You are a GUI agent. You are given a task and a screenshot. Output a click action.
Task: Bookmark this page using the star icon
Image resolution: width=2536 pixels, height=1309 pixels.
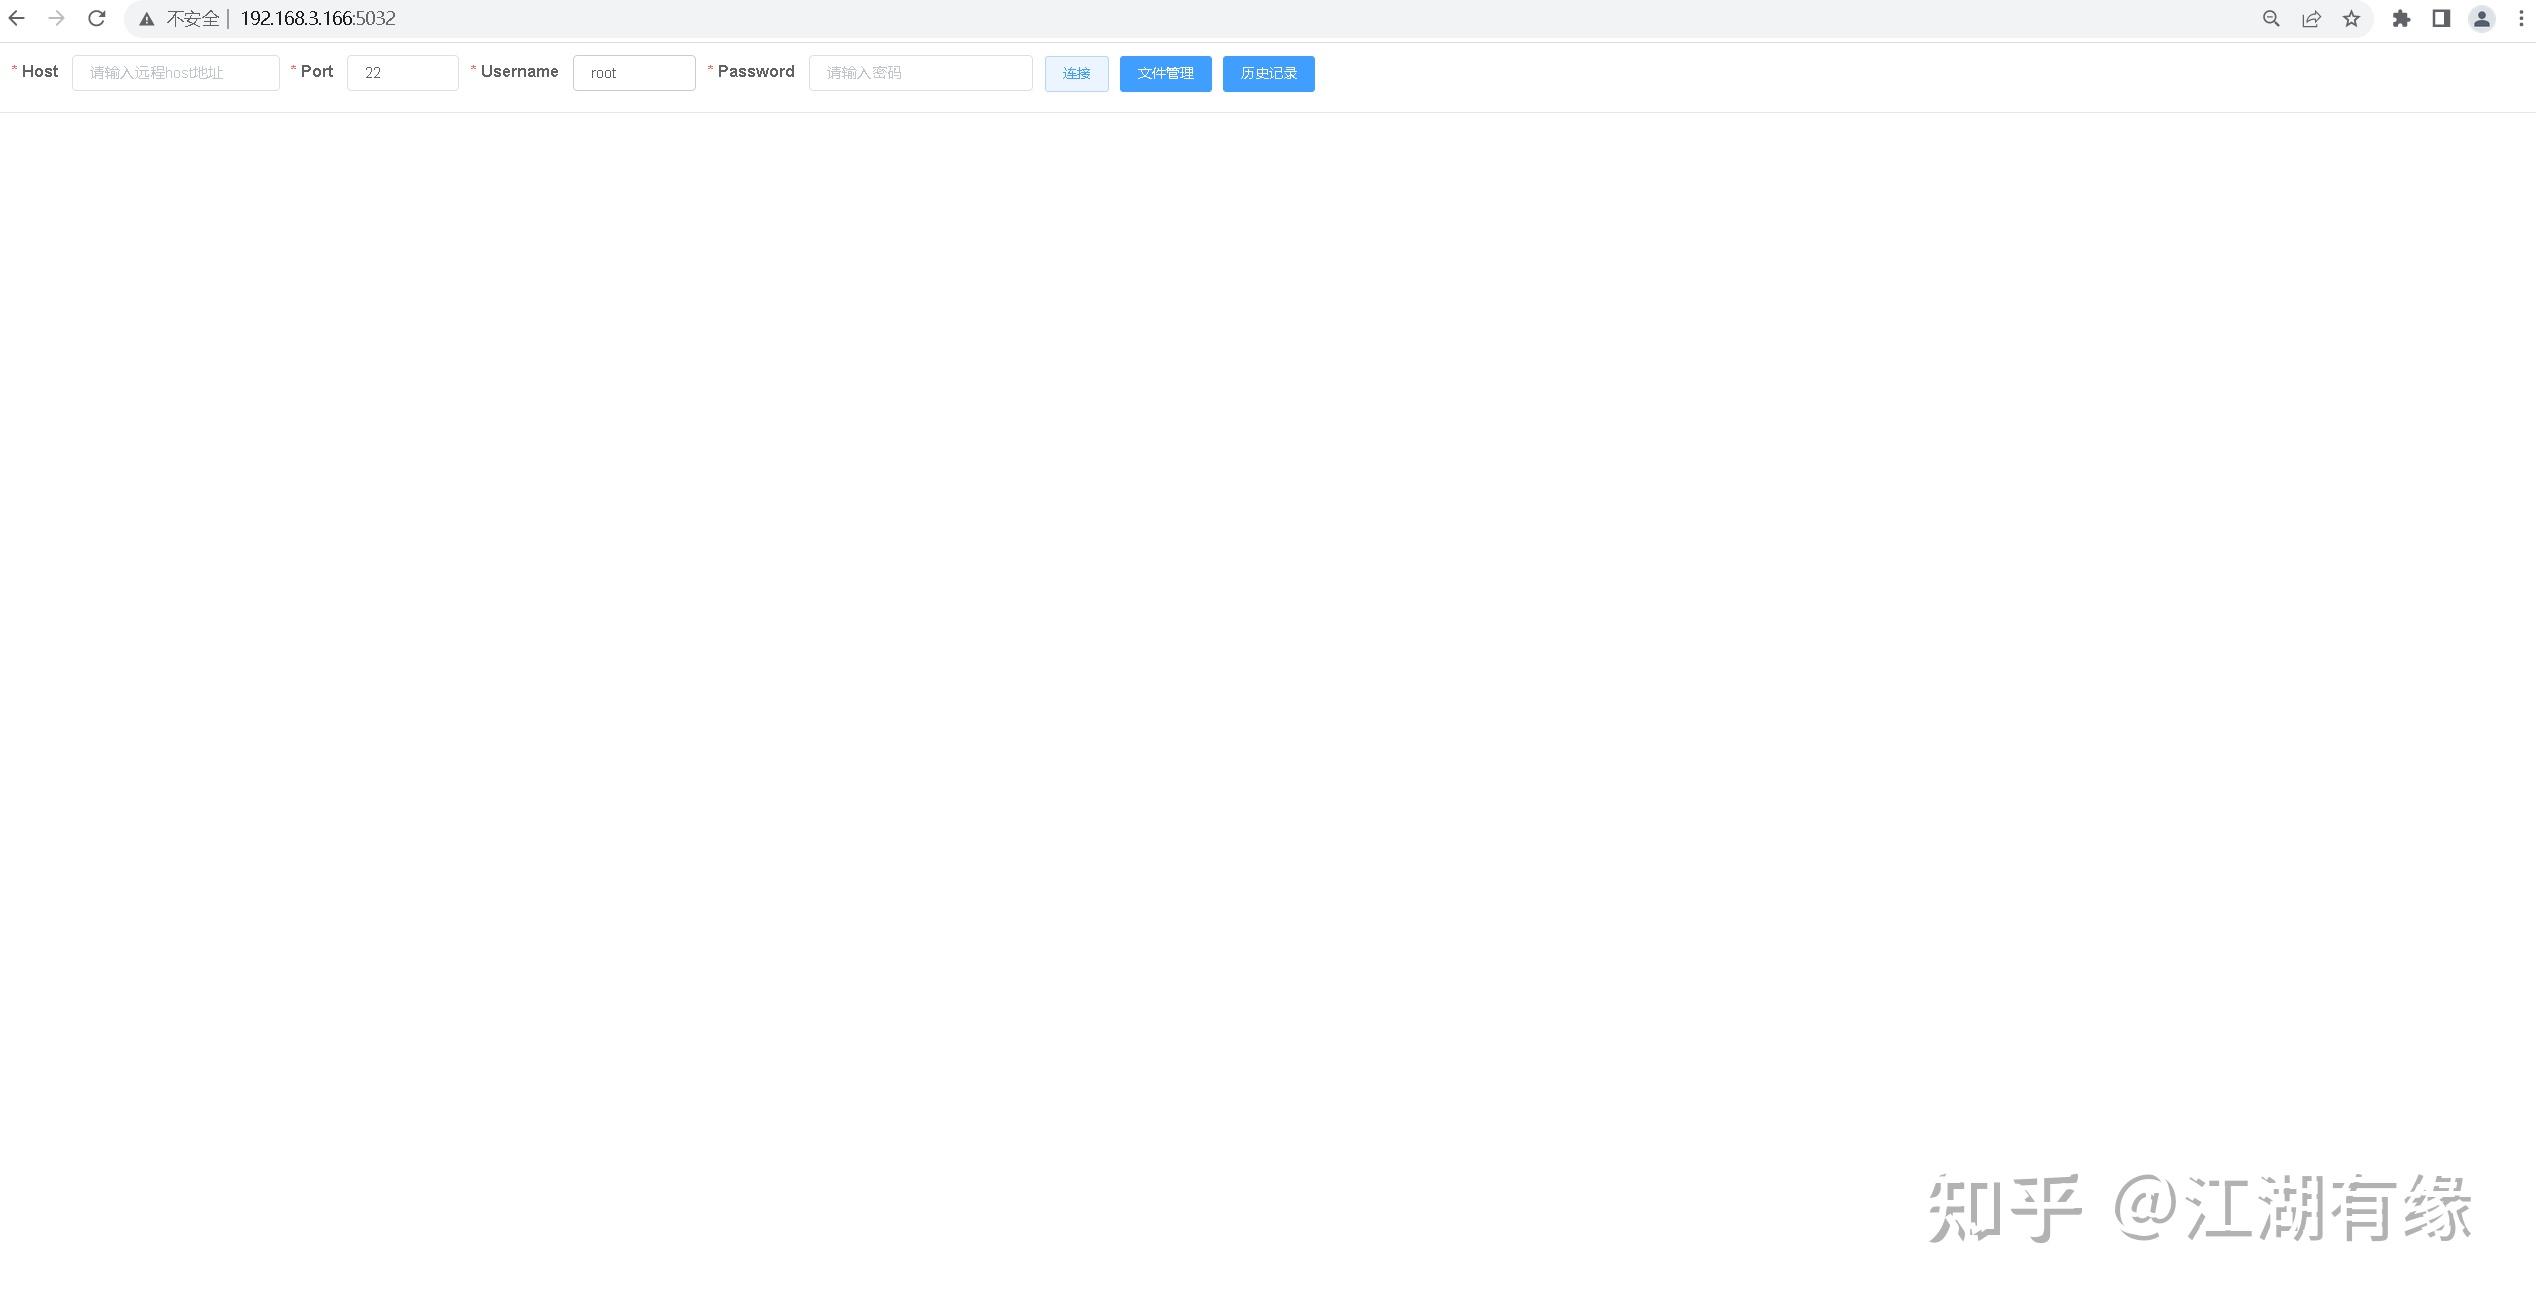(x=2351, y=18)
